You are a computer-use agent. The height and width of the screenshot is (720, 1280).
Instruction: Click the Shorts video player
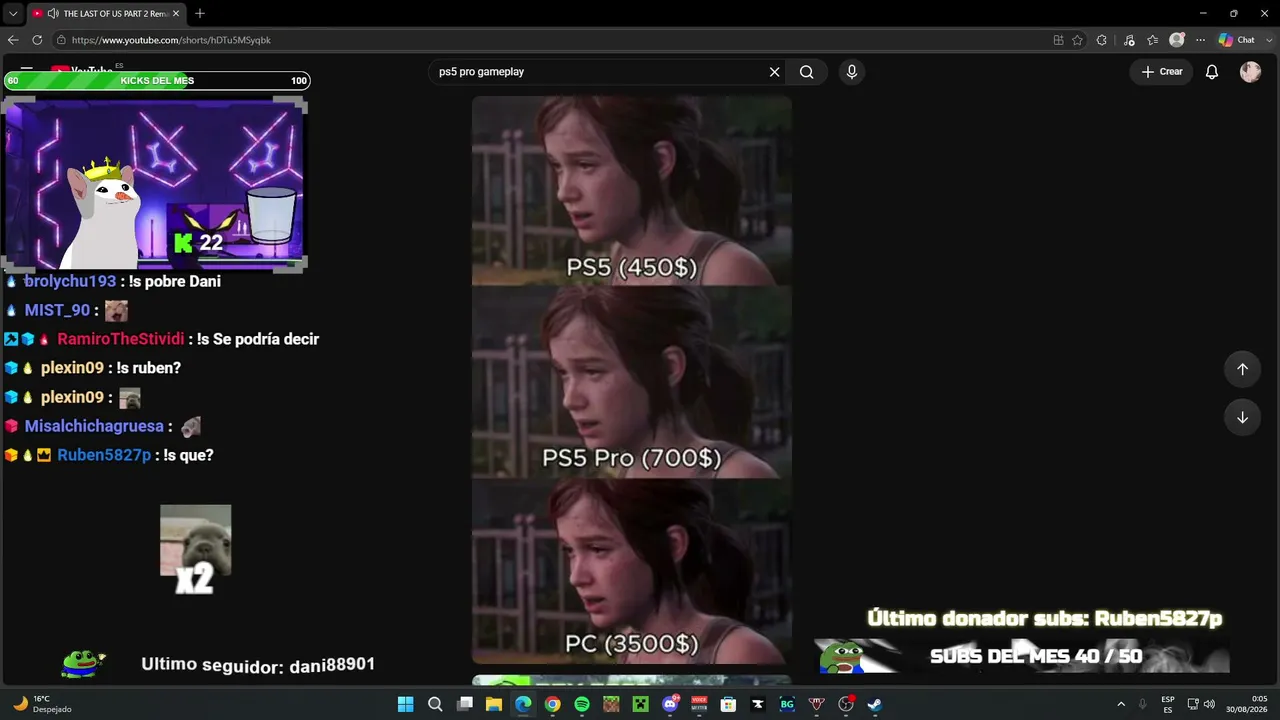click(x=632, y=380)
